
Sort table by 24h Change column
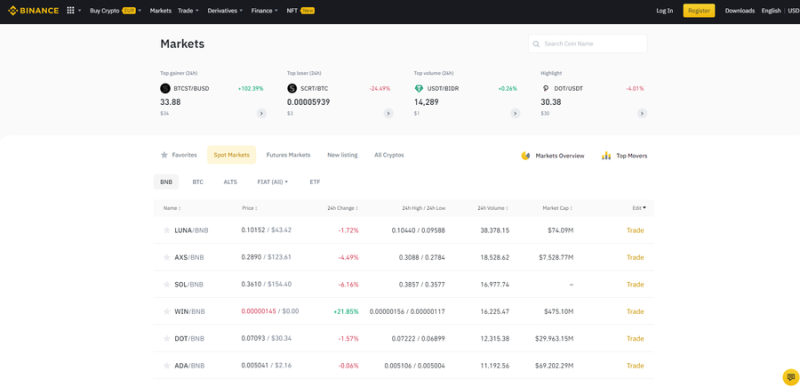point(343,208)
